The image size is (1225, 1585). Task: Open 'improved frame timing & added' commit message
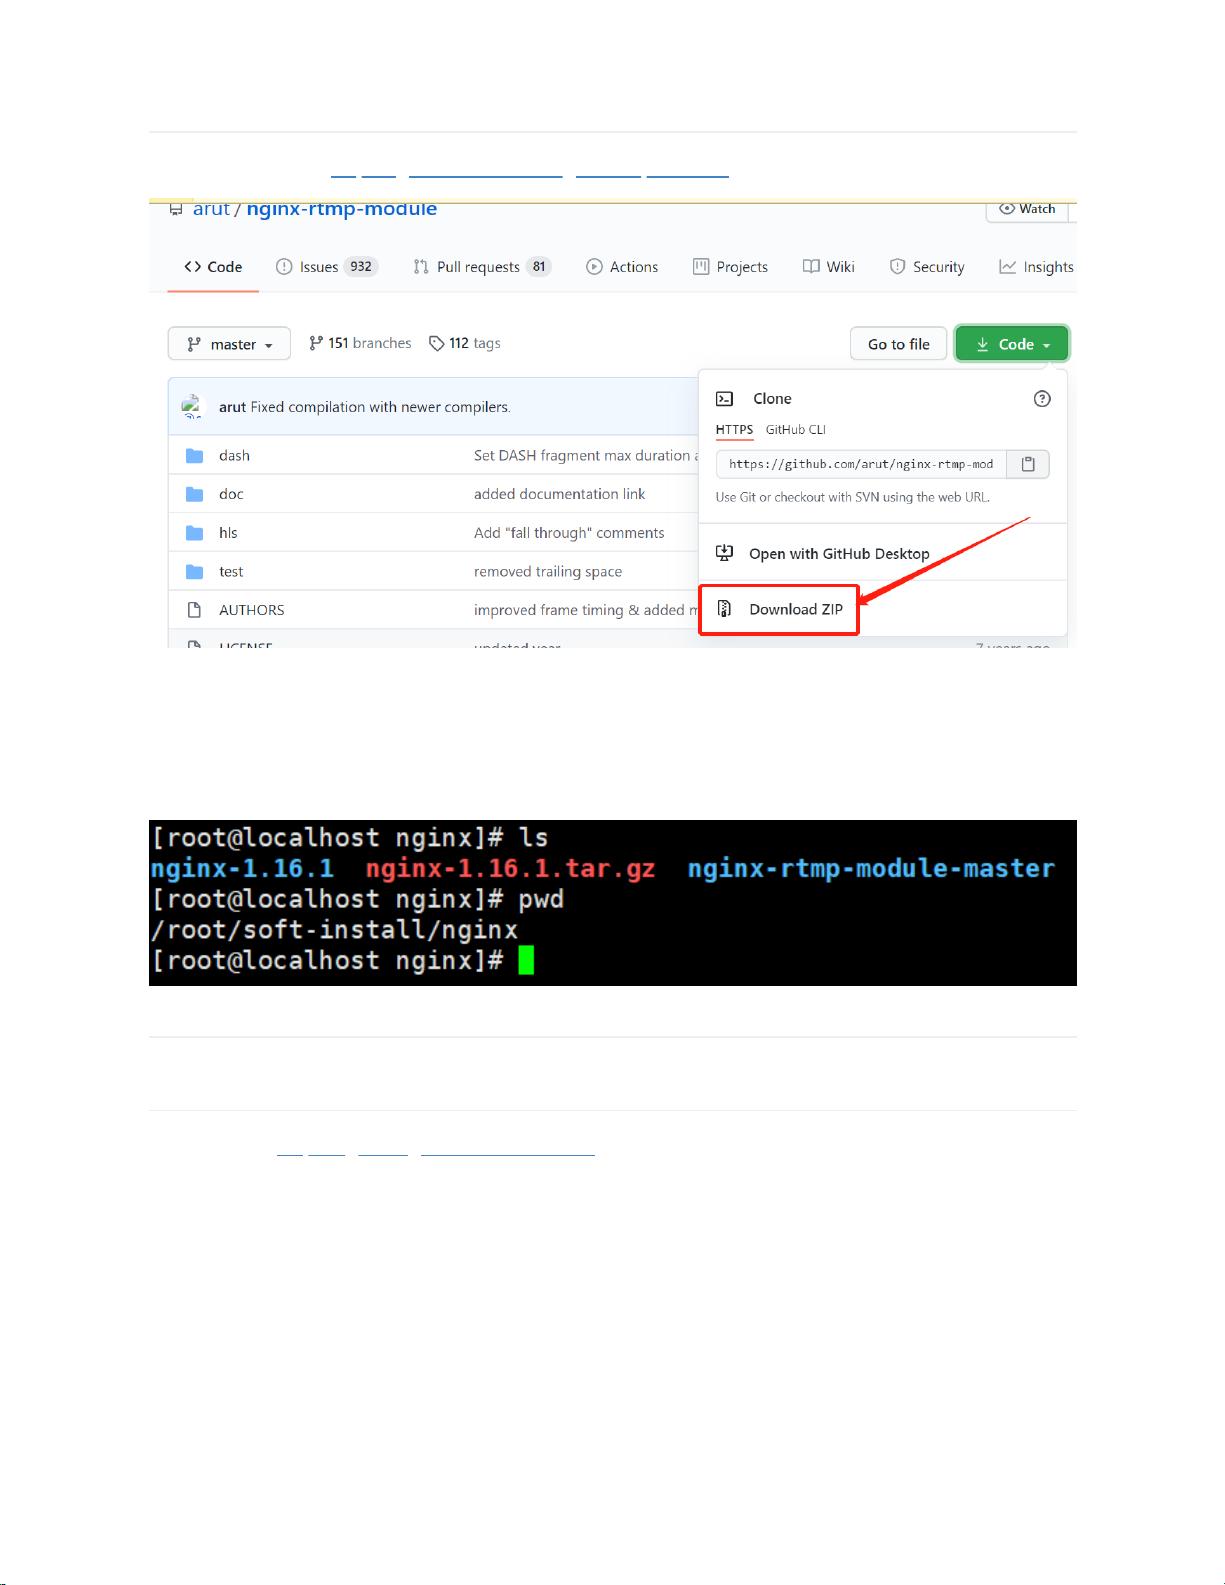click(586, 610)
